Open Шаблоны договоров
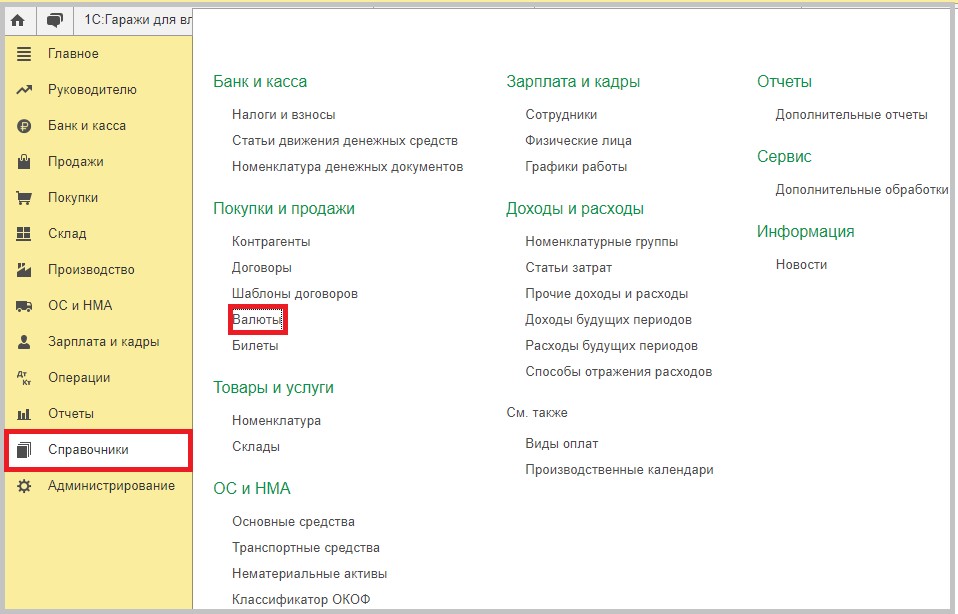 [x=294, y=294]
